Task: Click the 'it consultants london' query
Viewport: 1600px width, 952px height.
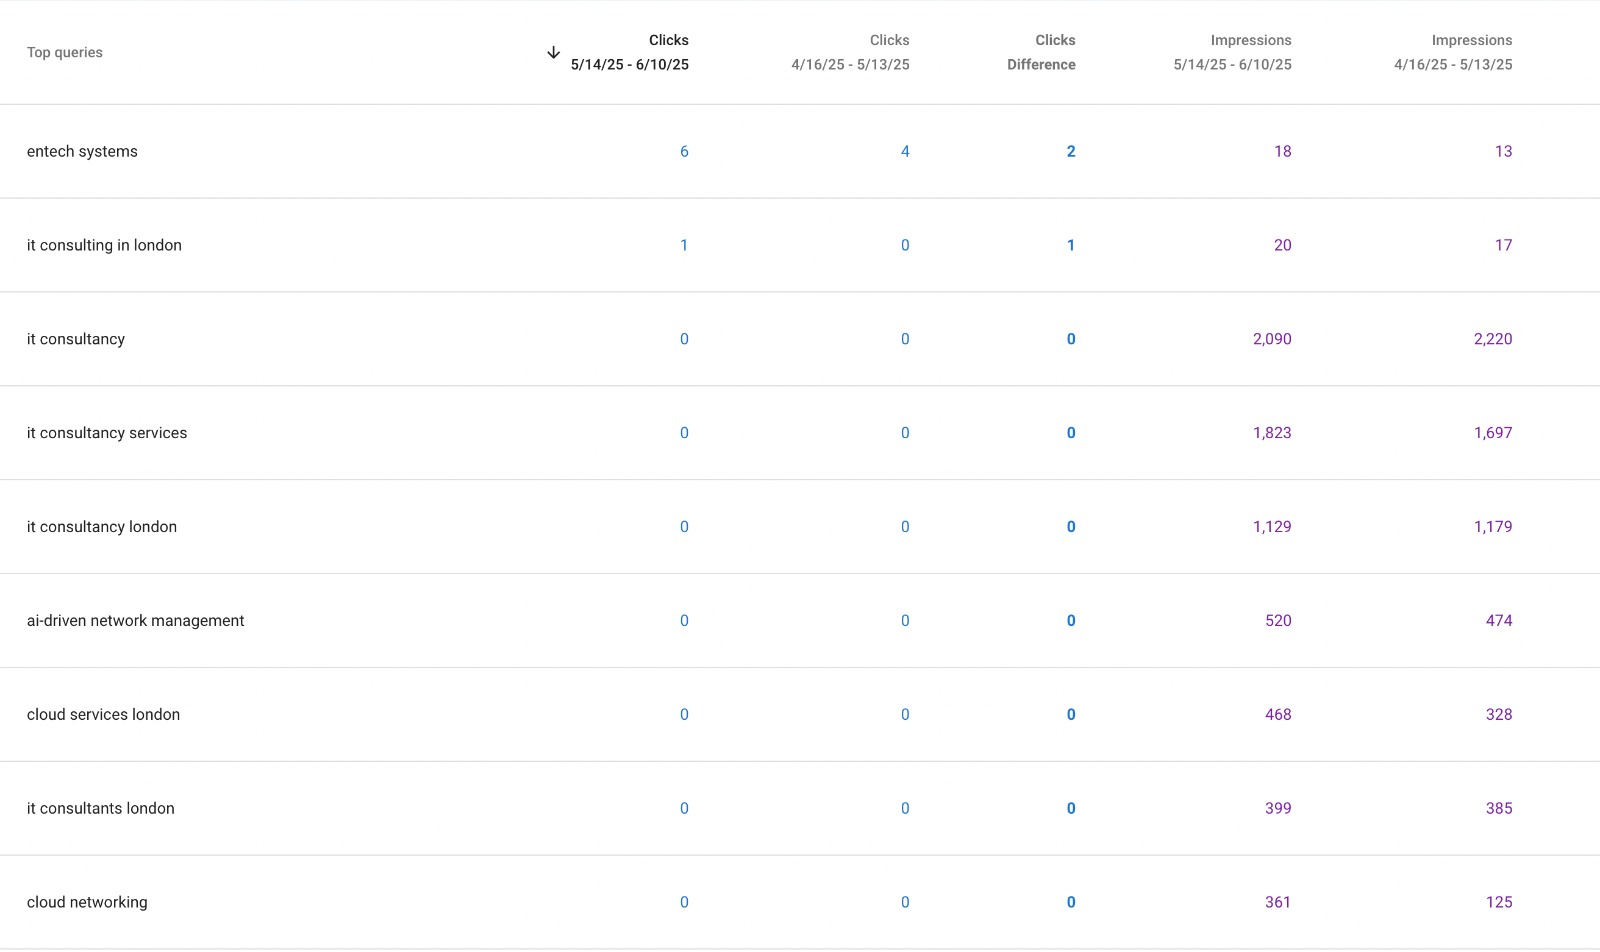Action: click(x=100, y=809)
